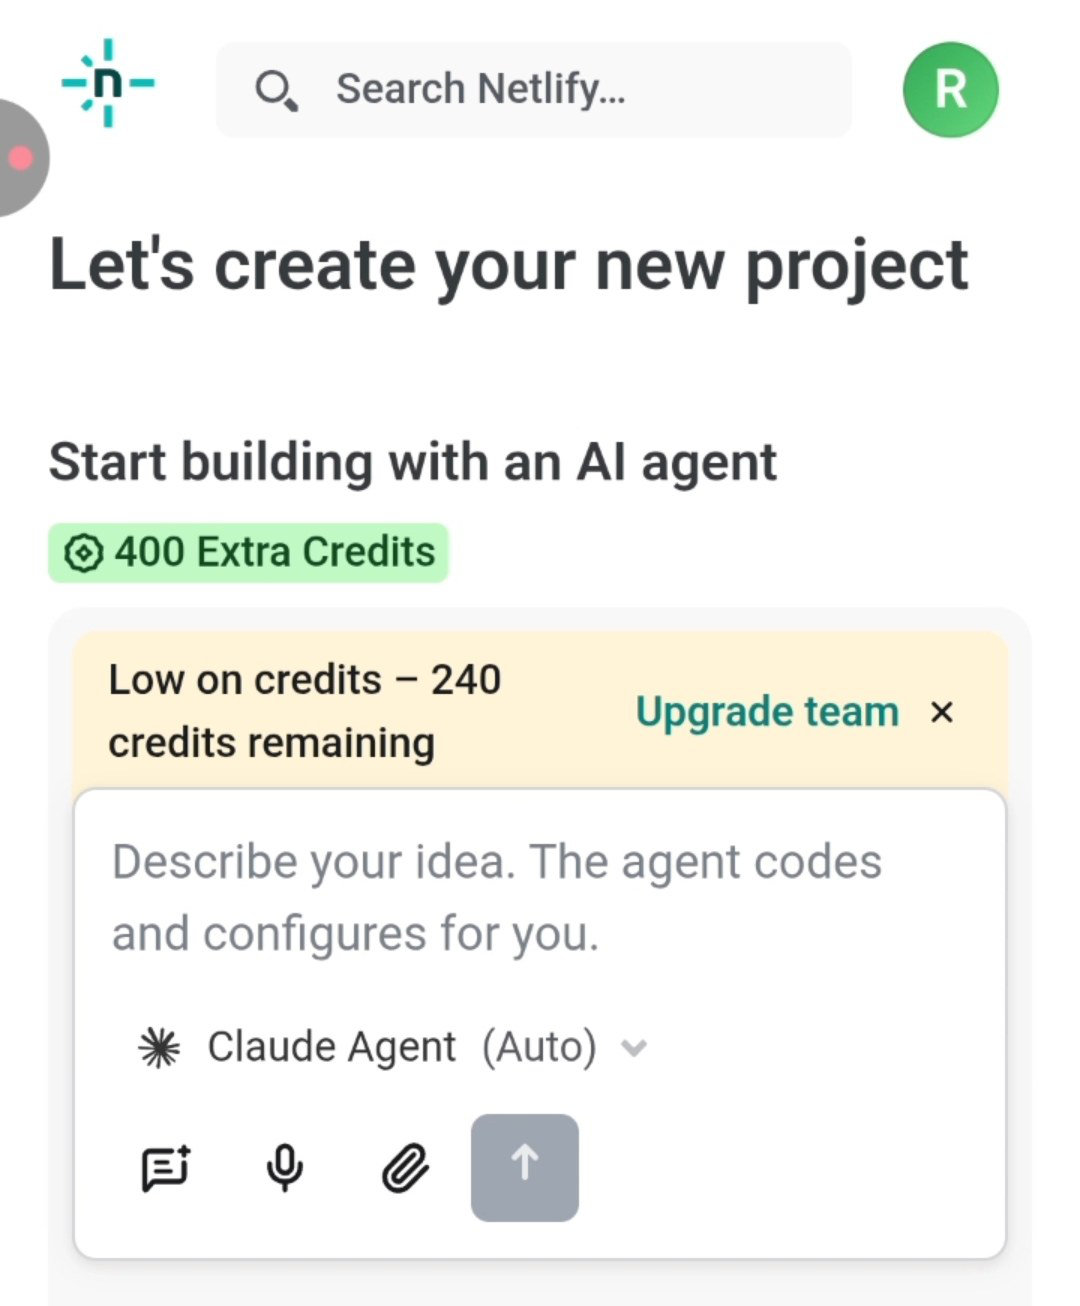Click the 400 Extra Credits badge
The height and width of the screenshot is (1306, 1080).
coord(248,552)
